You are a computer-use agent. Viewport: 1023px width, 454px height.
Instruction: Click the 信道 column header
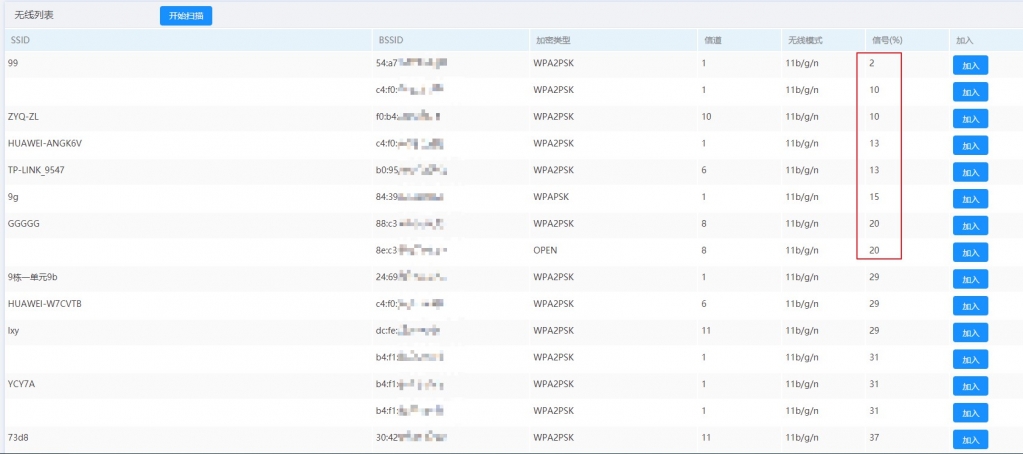713,40
